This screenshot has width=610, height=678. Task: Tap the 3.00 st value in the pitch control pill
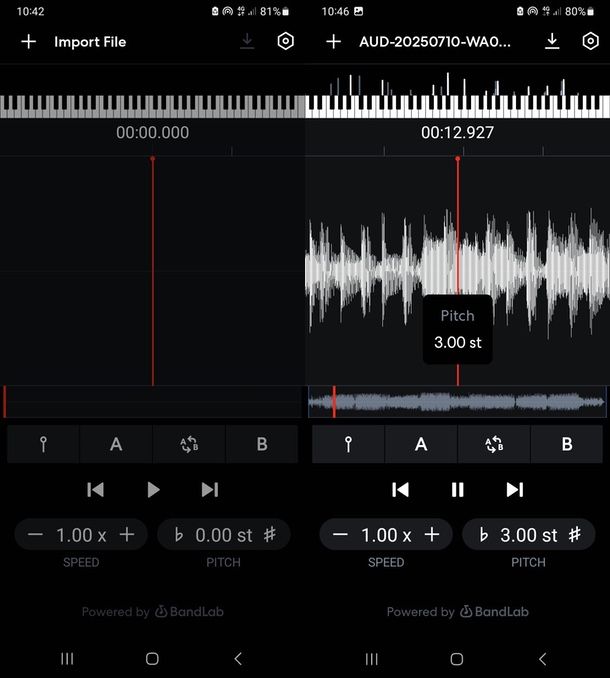coord(529,535)
